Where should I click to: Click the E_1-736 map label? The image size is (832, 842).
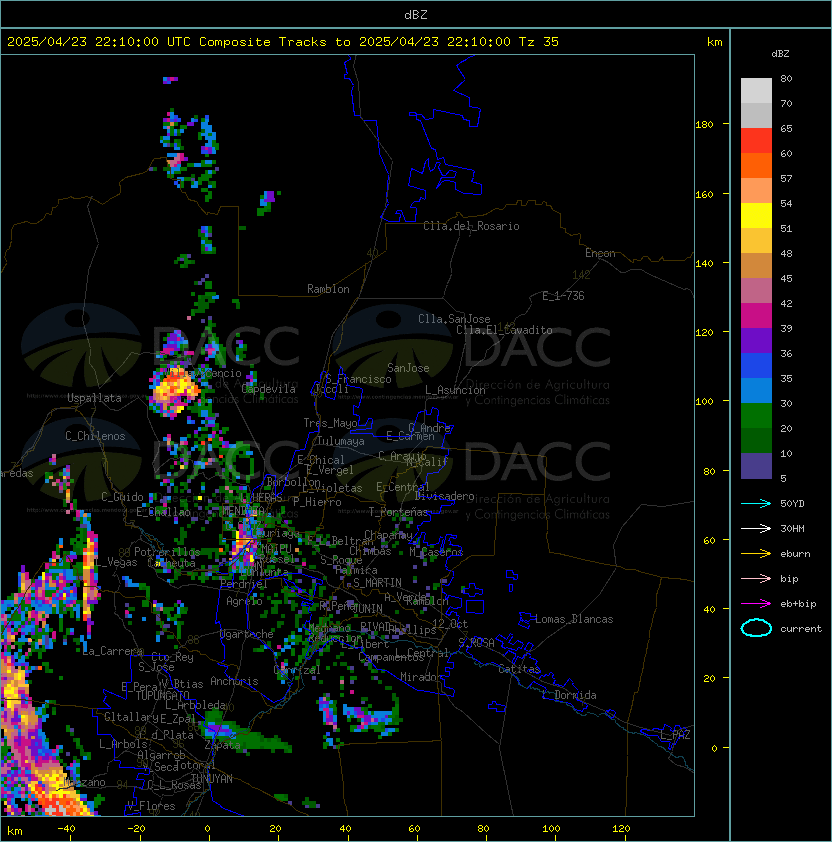[x=563, y=296]
